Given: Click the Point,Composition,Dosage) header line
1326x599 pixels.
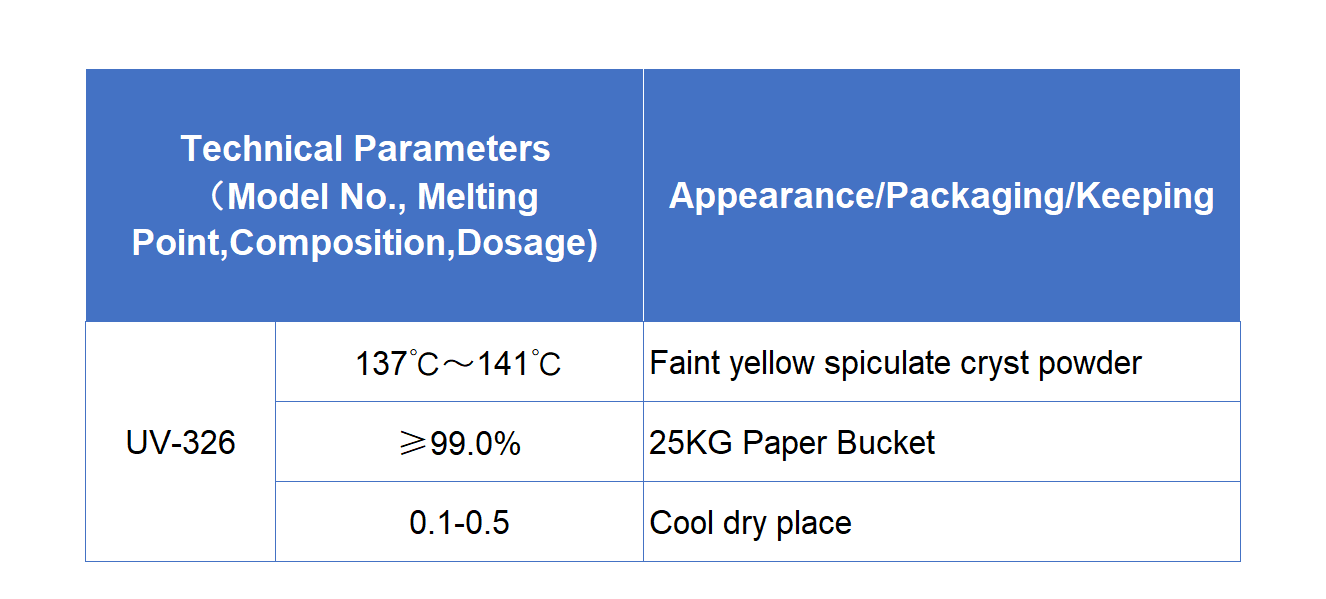Looking at the screenshot, I should coord(365,243).
